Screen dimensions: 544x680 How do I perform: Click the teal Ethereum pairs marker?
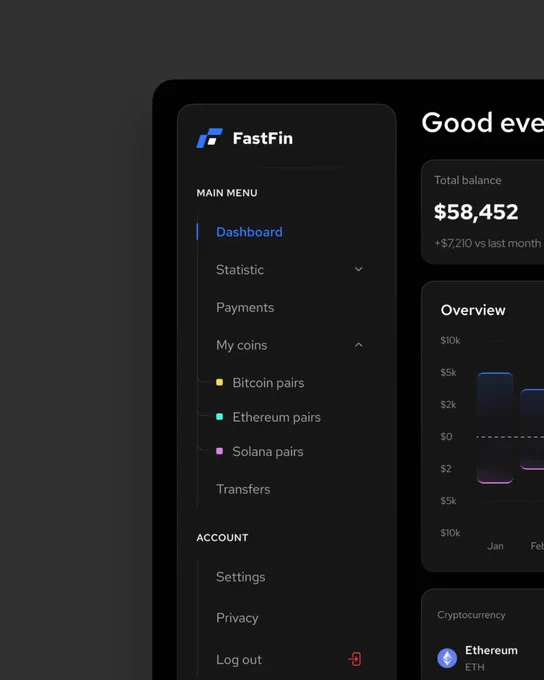tap(220, 416)
